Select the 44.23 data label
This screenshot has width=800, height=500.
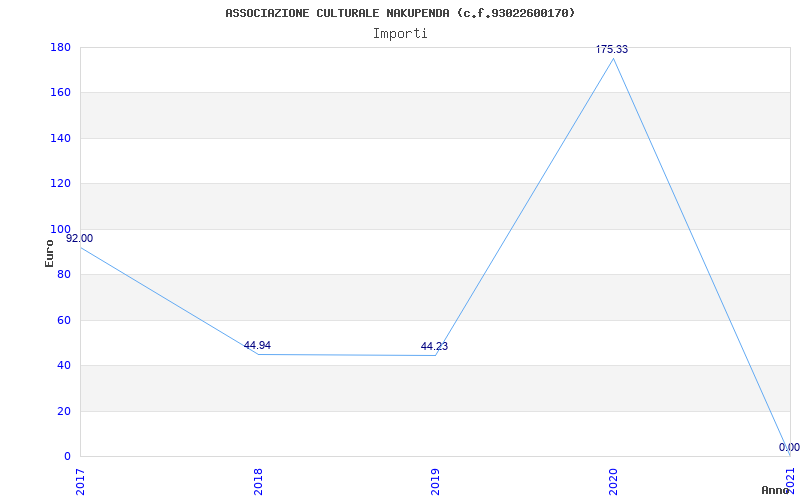coord(434,346)
